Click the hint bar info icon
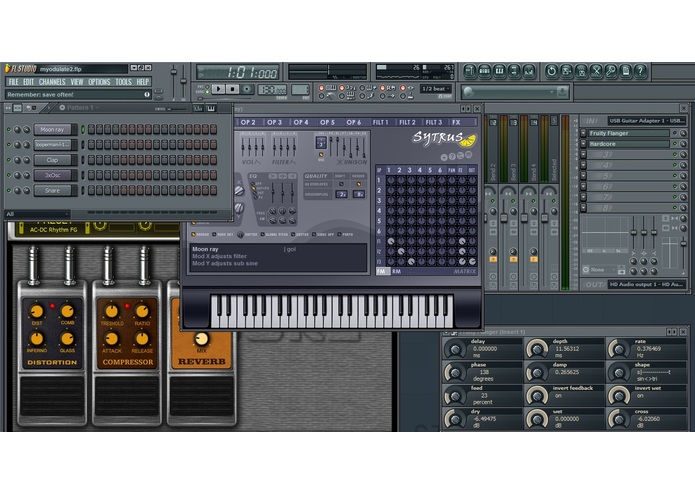The width and height of the screenshot is (695, 494). 147,94
